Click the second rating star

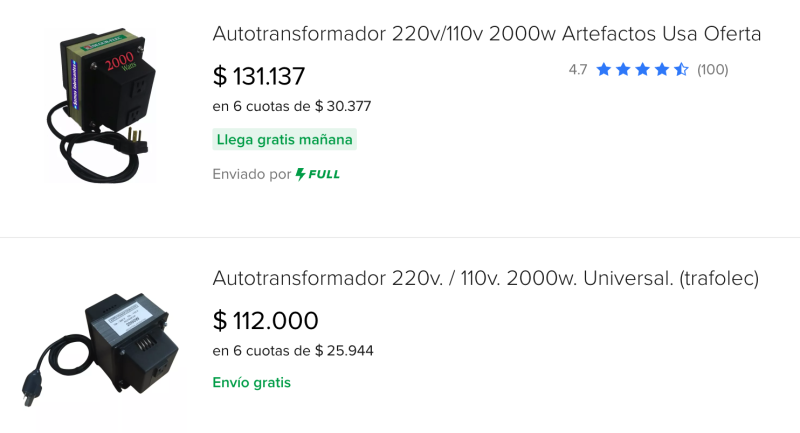point(623,70)
